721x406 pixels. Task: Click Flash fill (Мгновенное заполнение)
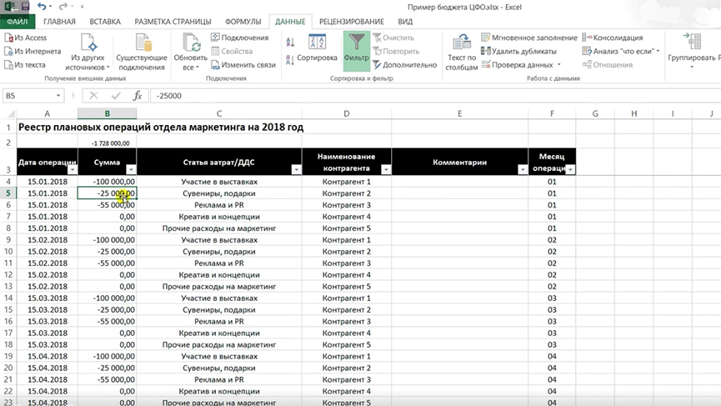pos(529,38)
